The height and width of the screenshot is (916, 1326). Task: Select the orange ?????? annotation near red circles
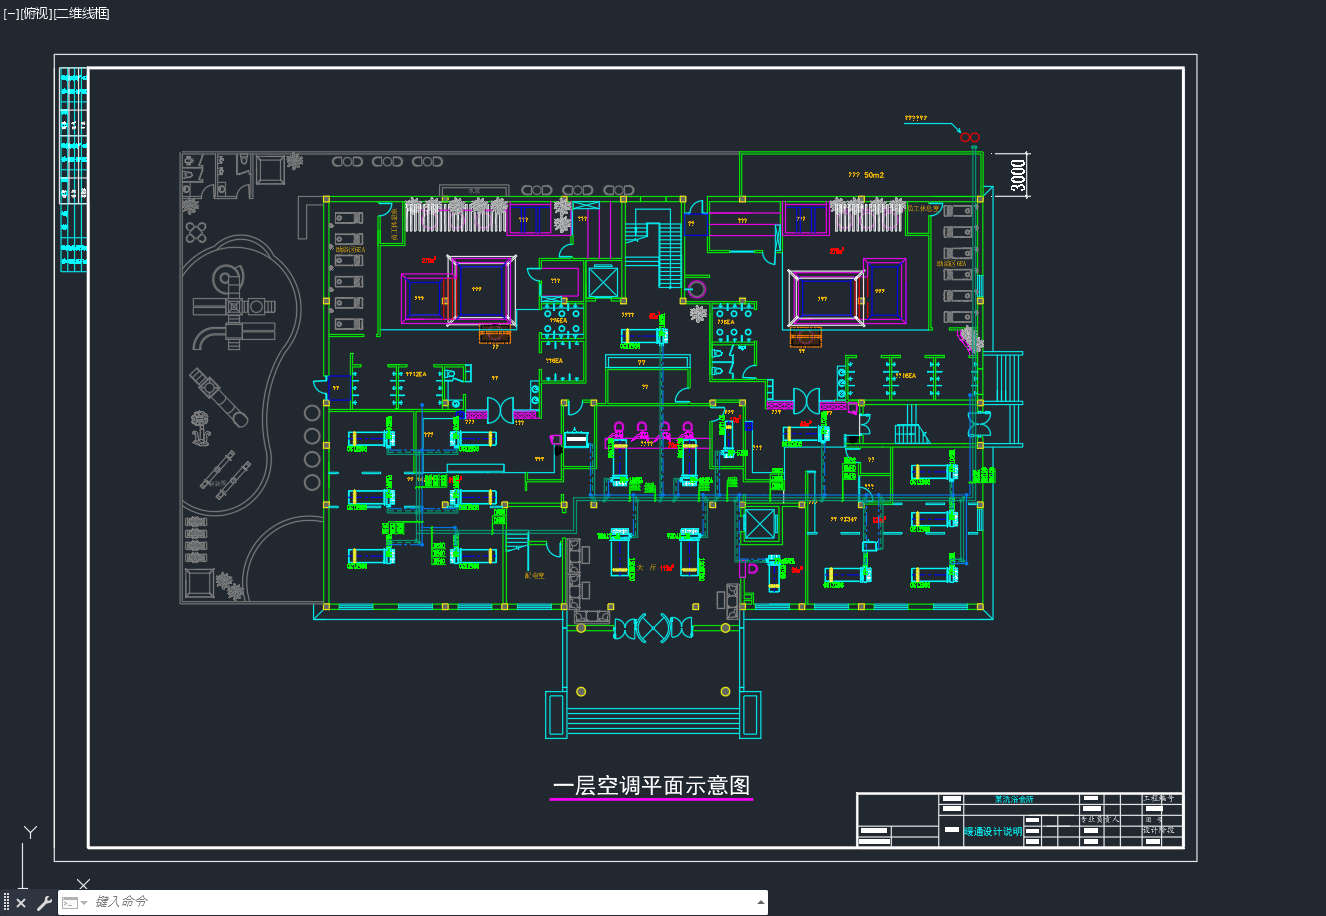915,118
